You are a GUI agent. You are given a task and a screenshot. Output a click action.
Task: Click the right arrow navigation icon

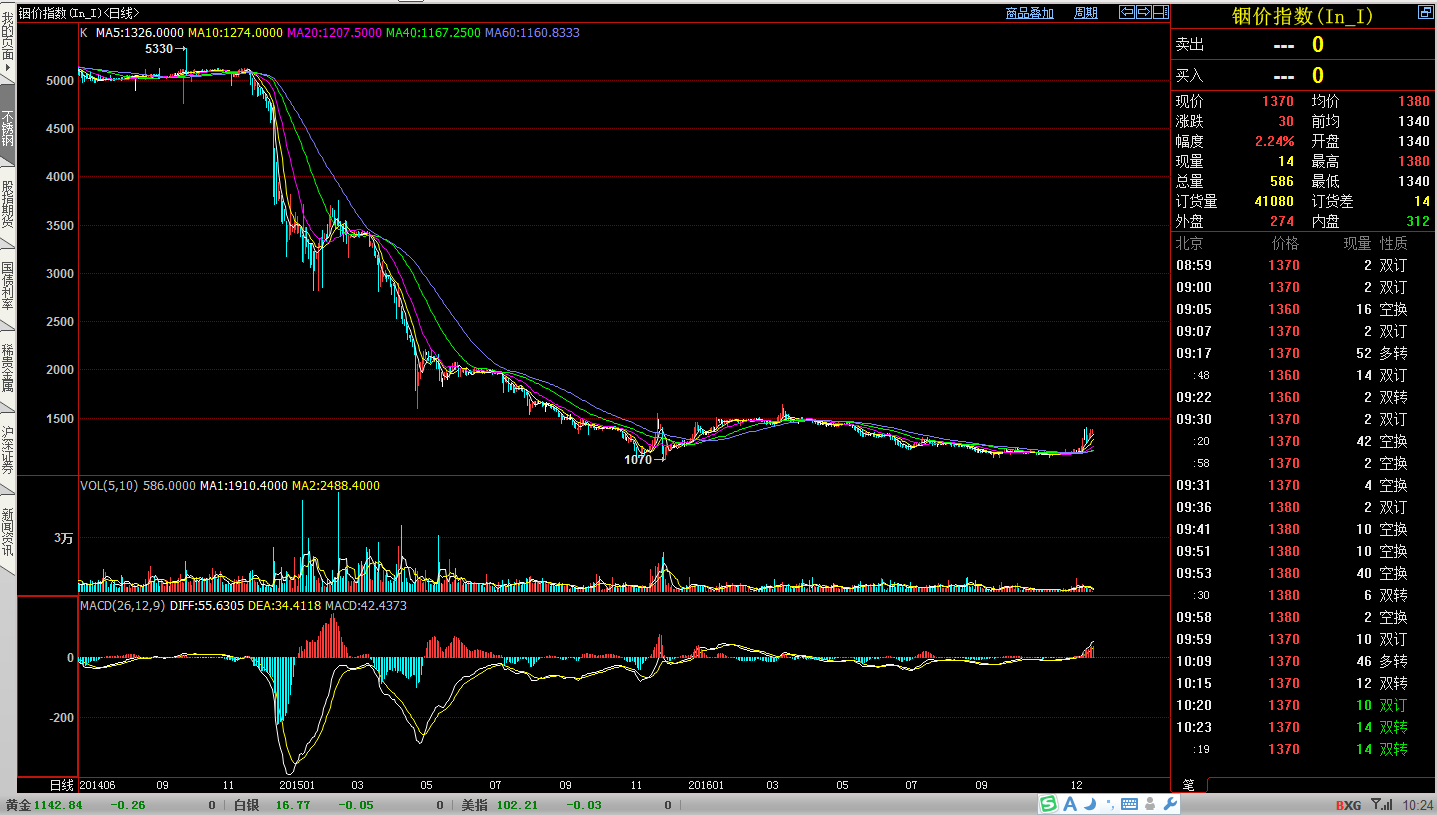click(x=1143, y=13)
